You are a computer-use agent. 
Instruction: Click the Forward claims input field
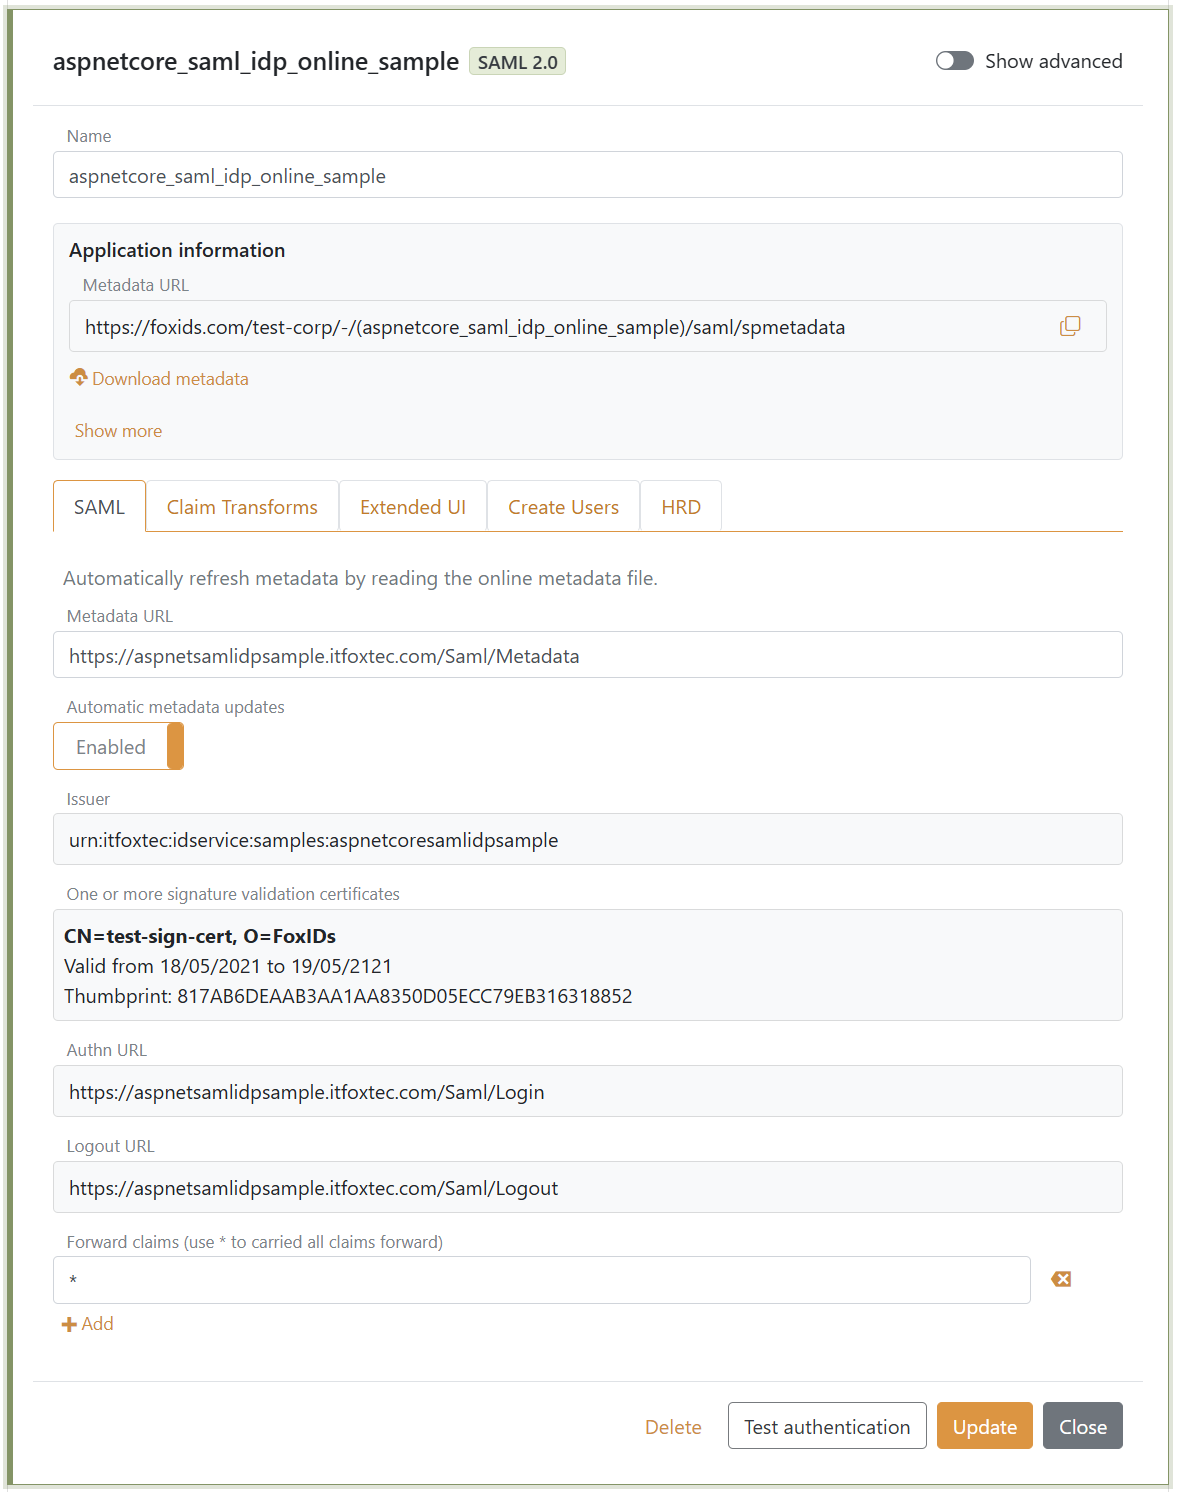coord(542,1280)
